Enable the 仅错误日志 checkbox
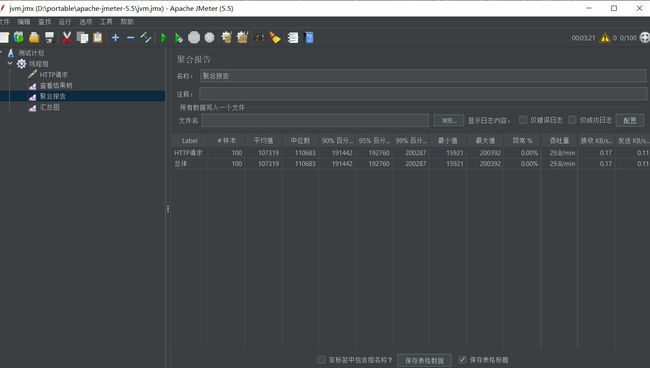This screenshot has width=650, height=368. click(523, 120)
